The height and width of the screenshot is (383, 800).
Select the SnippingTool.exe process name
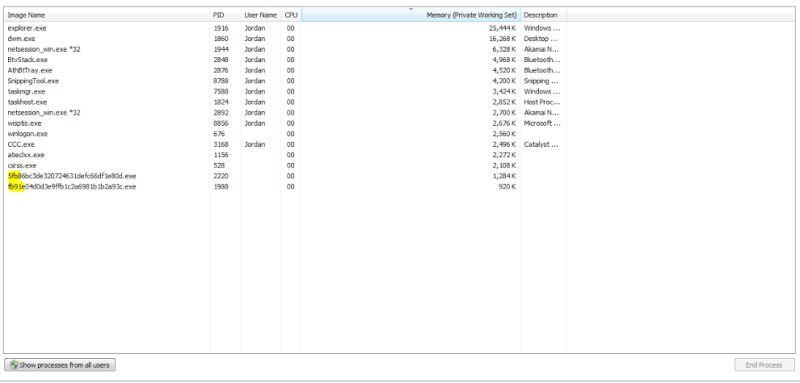[33, 81]
